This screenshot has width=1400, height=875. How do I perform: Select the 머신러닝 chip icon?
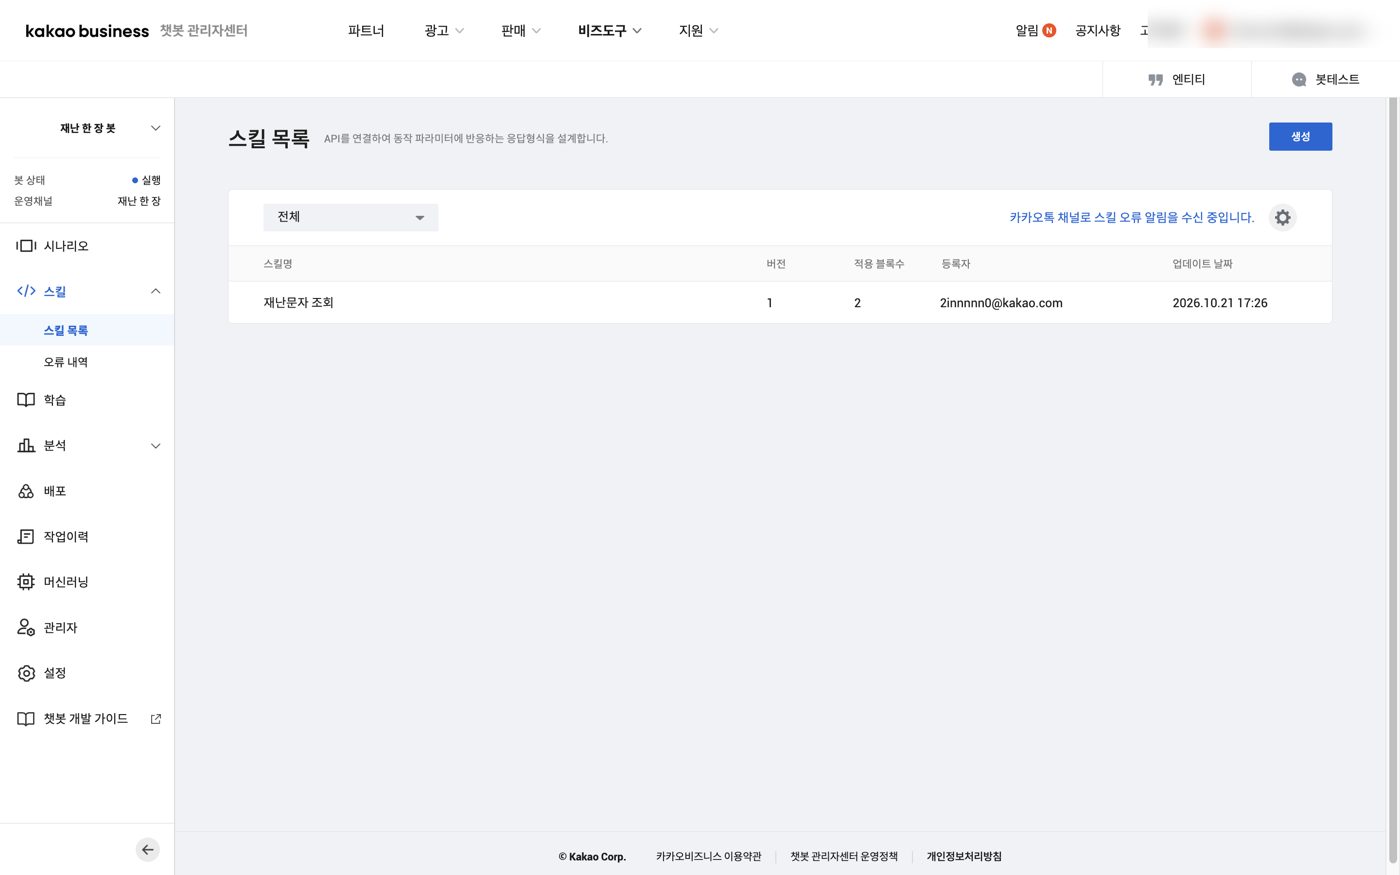tap(26, 582)
